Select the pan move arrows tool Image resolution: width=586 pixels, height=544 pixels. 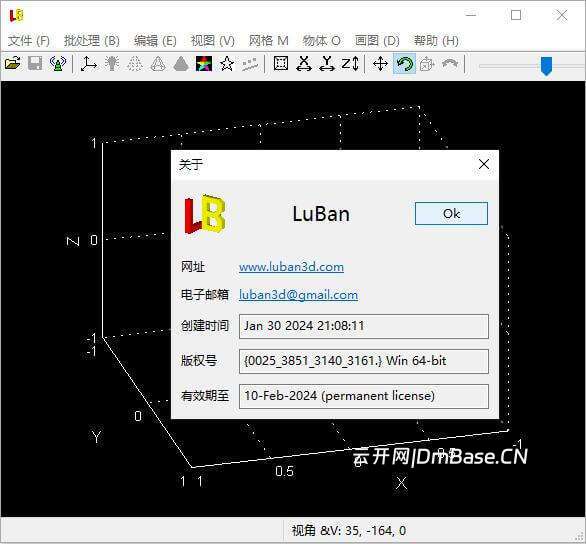380,64
